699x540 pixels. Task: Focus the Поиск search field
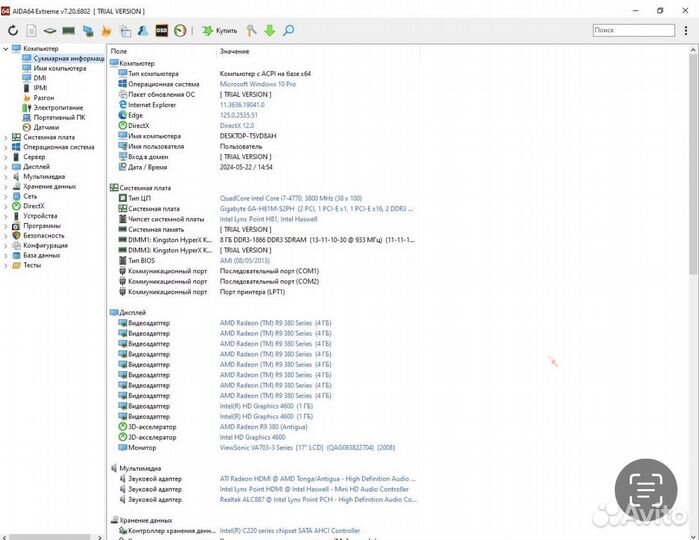pos(633,30)
